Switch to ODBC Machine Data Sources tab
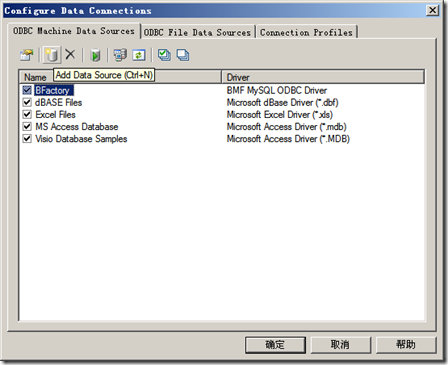The width and height of the screenshot is (448, 365). coord(74,31)
